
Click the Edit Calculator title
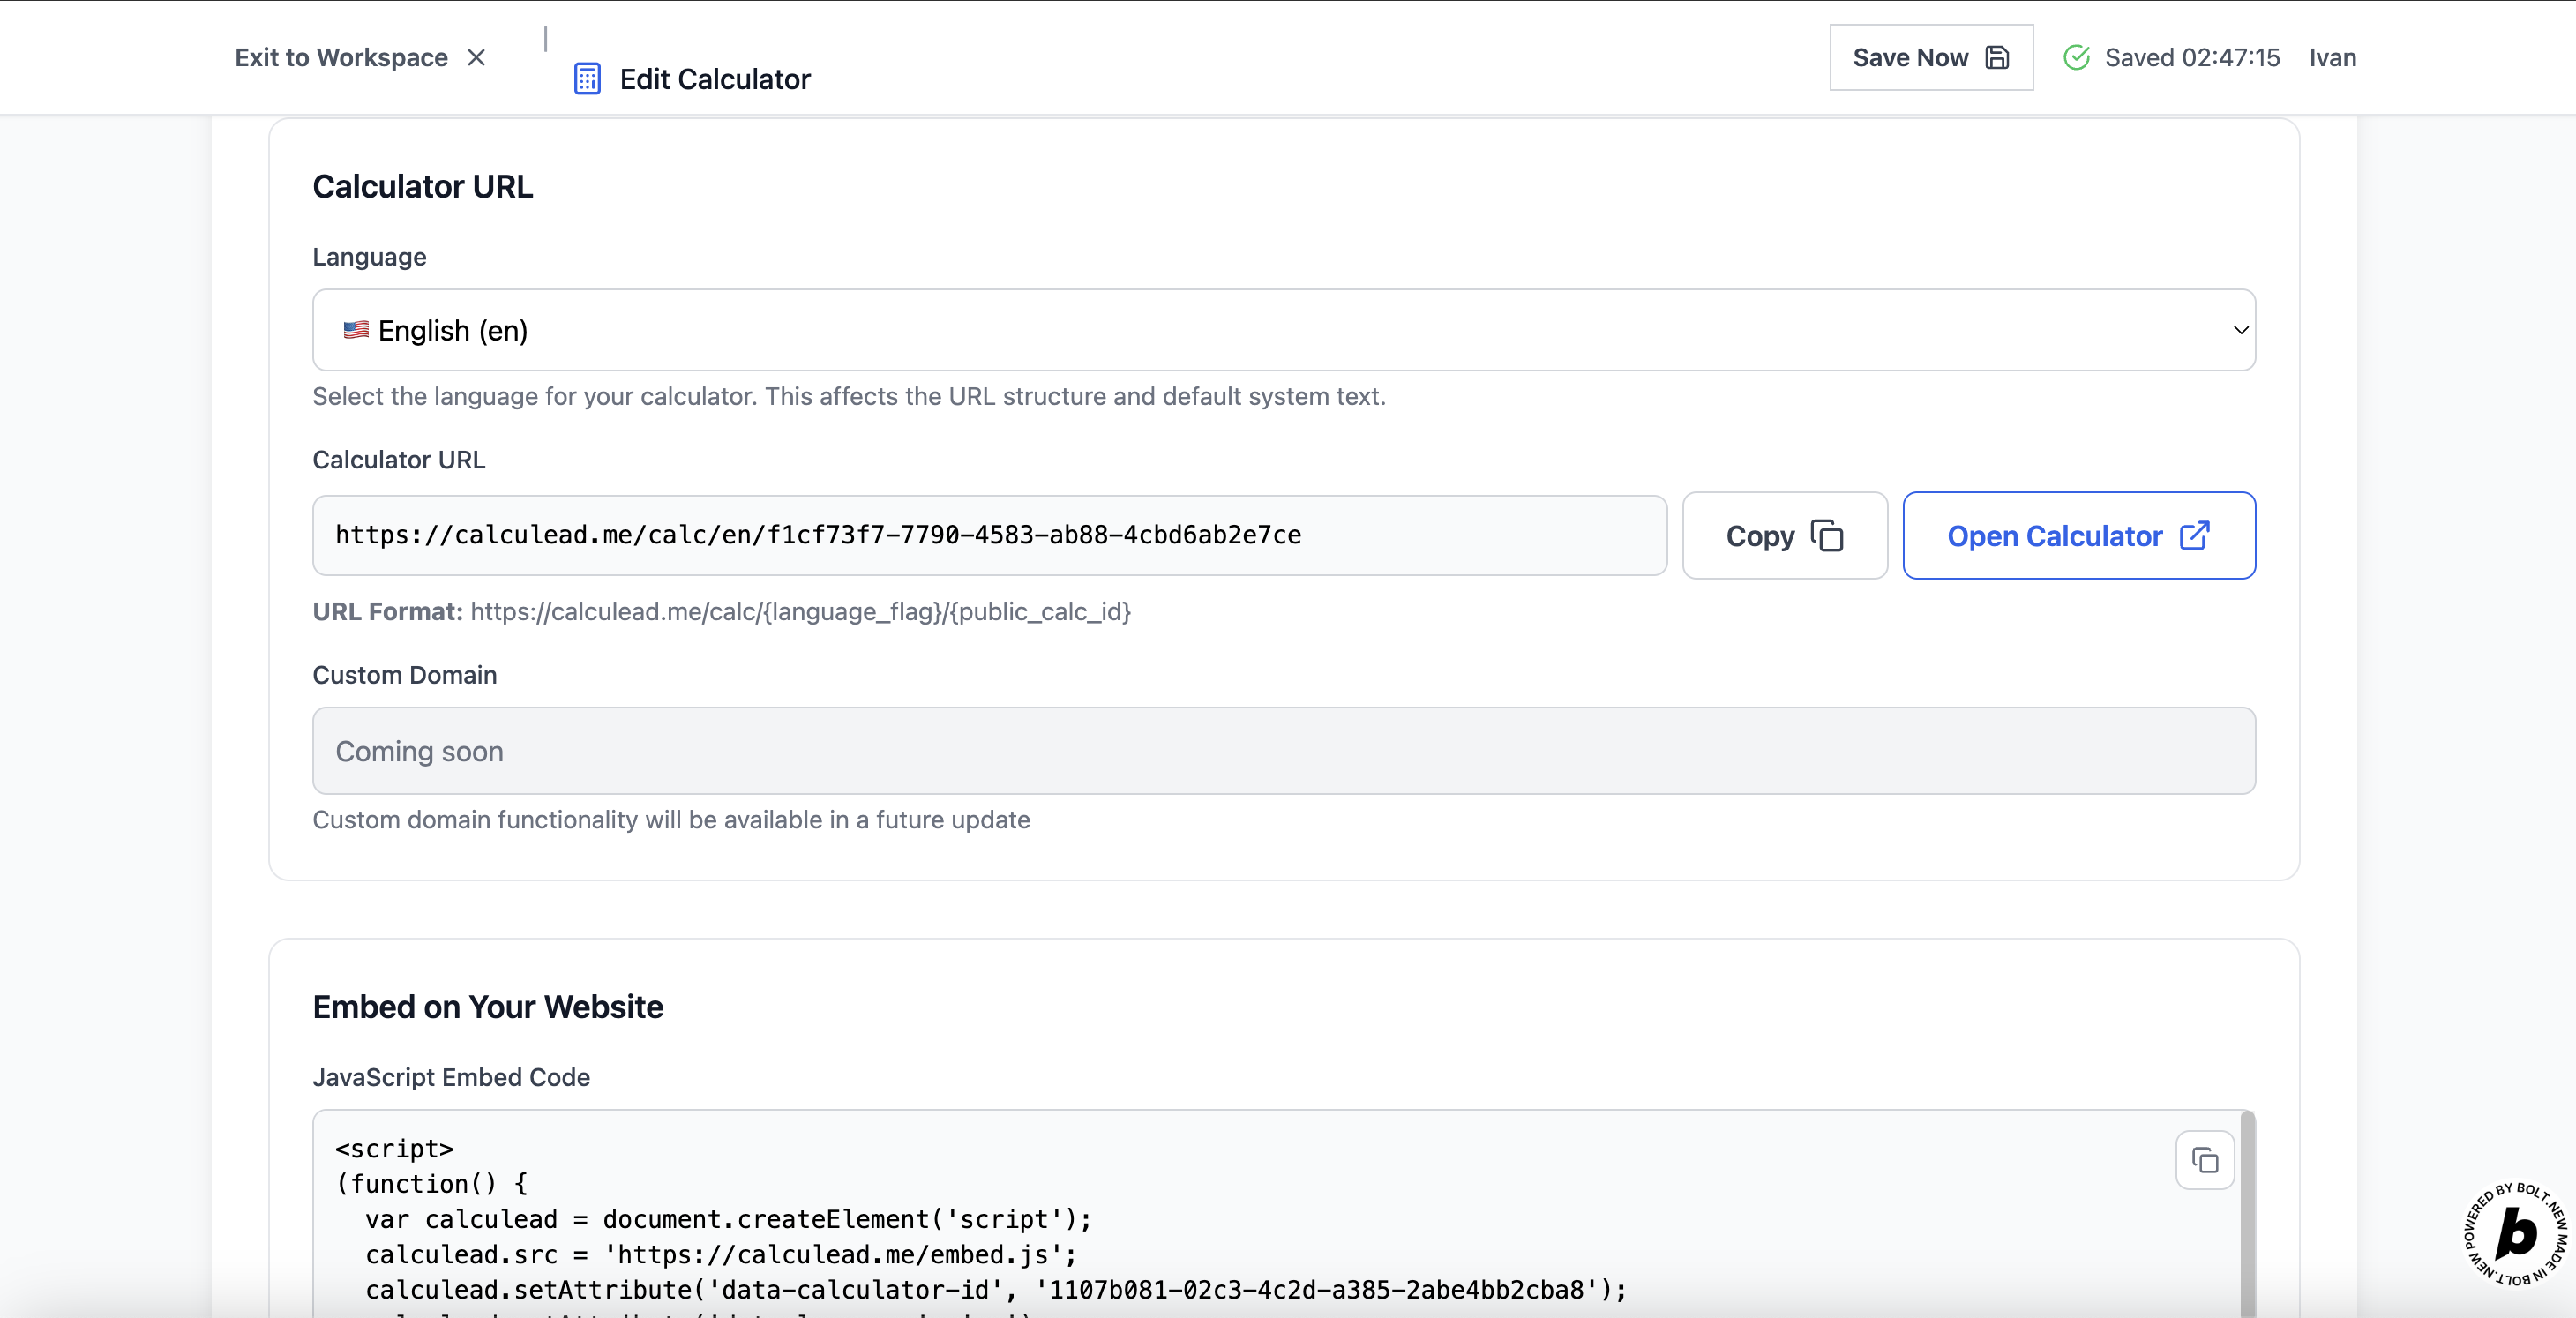coord(714,79)
